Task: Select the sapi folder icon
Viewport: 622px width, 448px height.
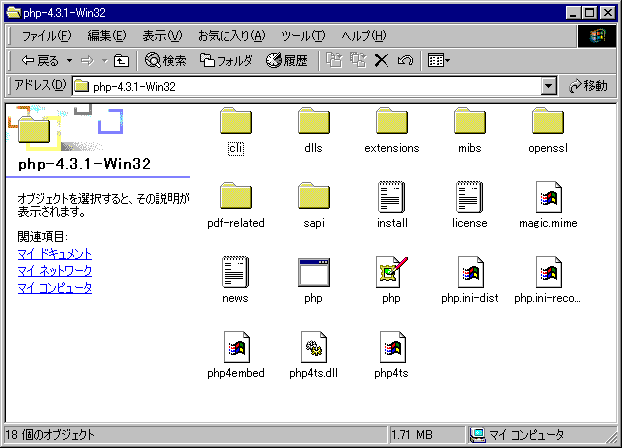Action: pos(314,196)
